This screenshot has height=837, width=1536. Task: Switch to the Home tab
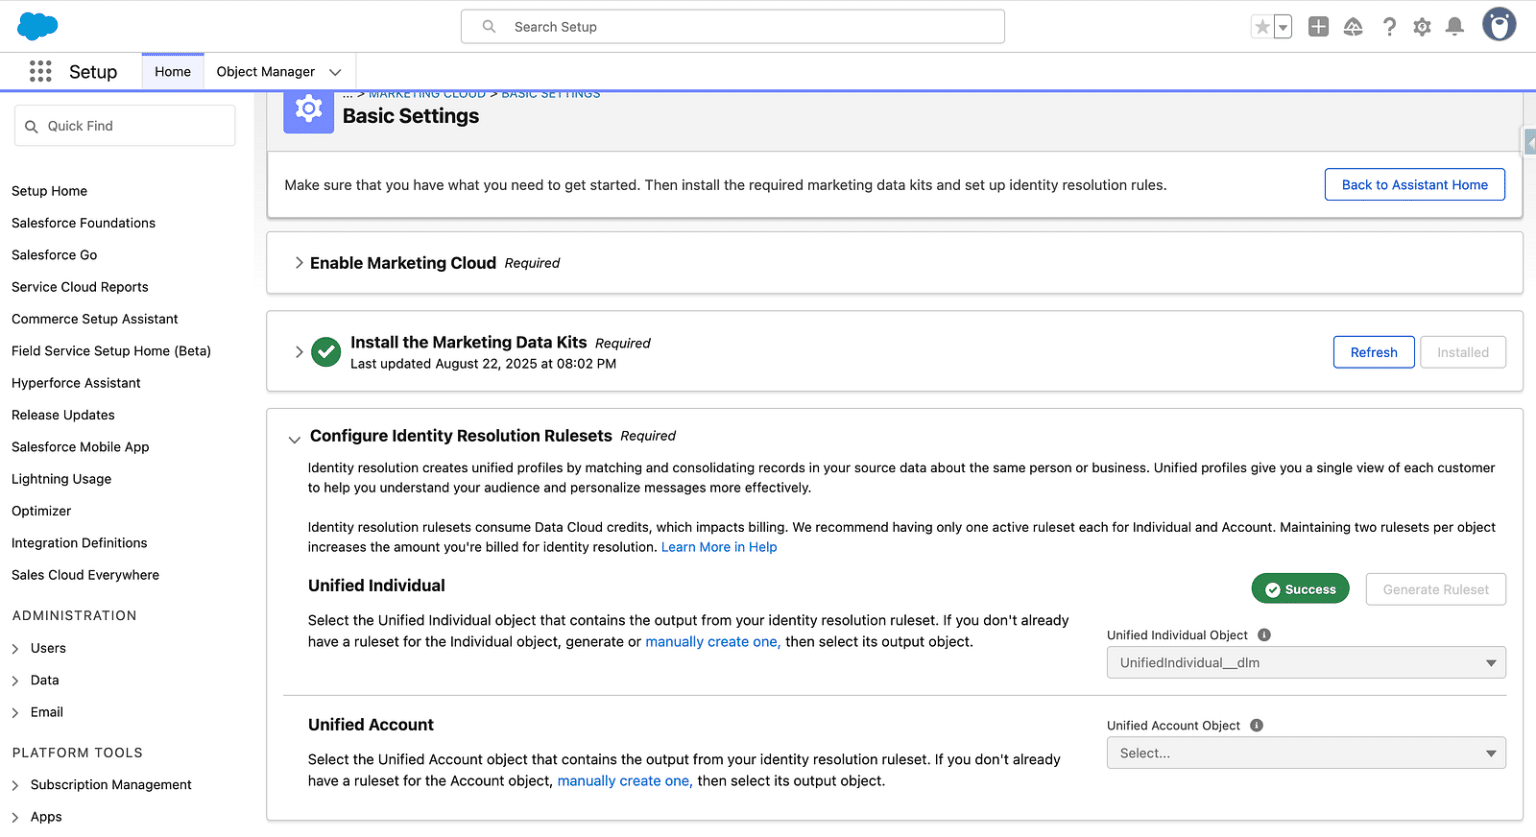pyautogui.click(x=173, y=72)
